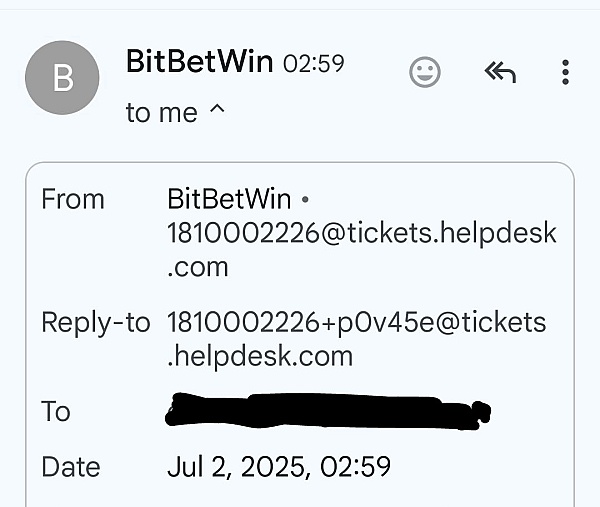Click the date Jul 2, 2025, 02:59
Screen dimensions: 600x507
[279, 466]
